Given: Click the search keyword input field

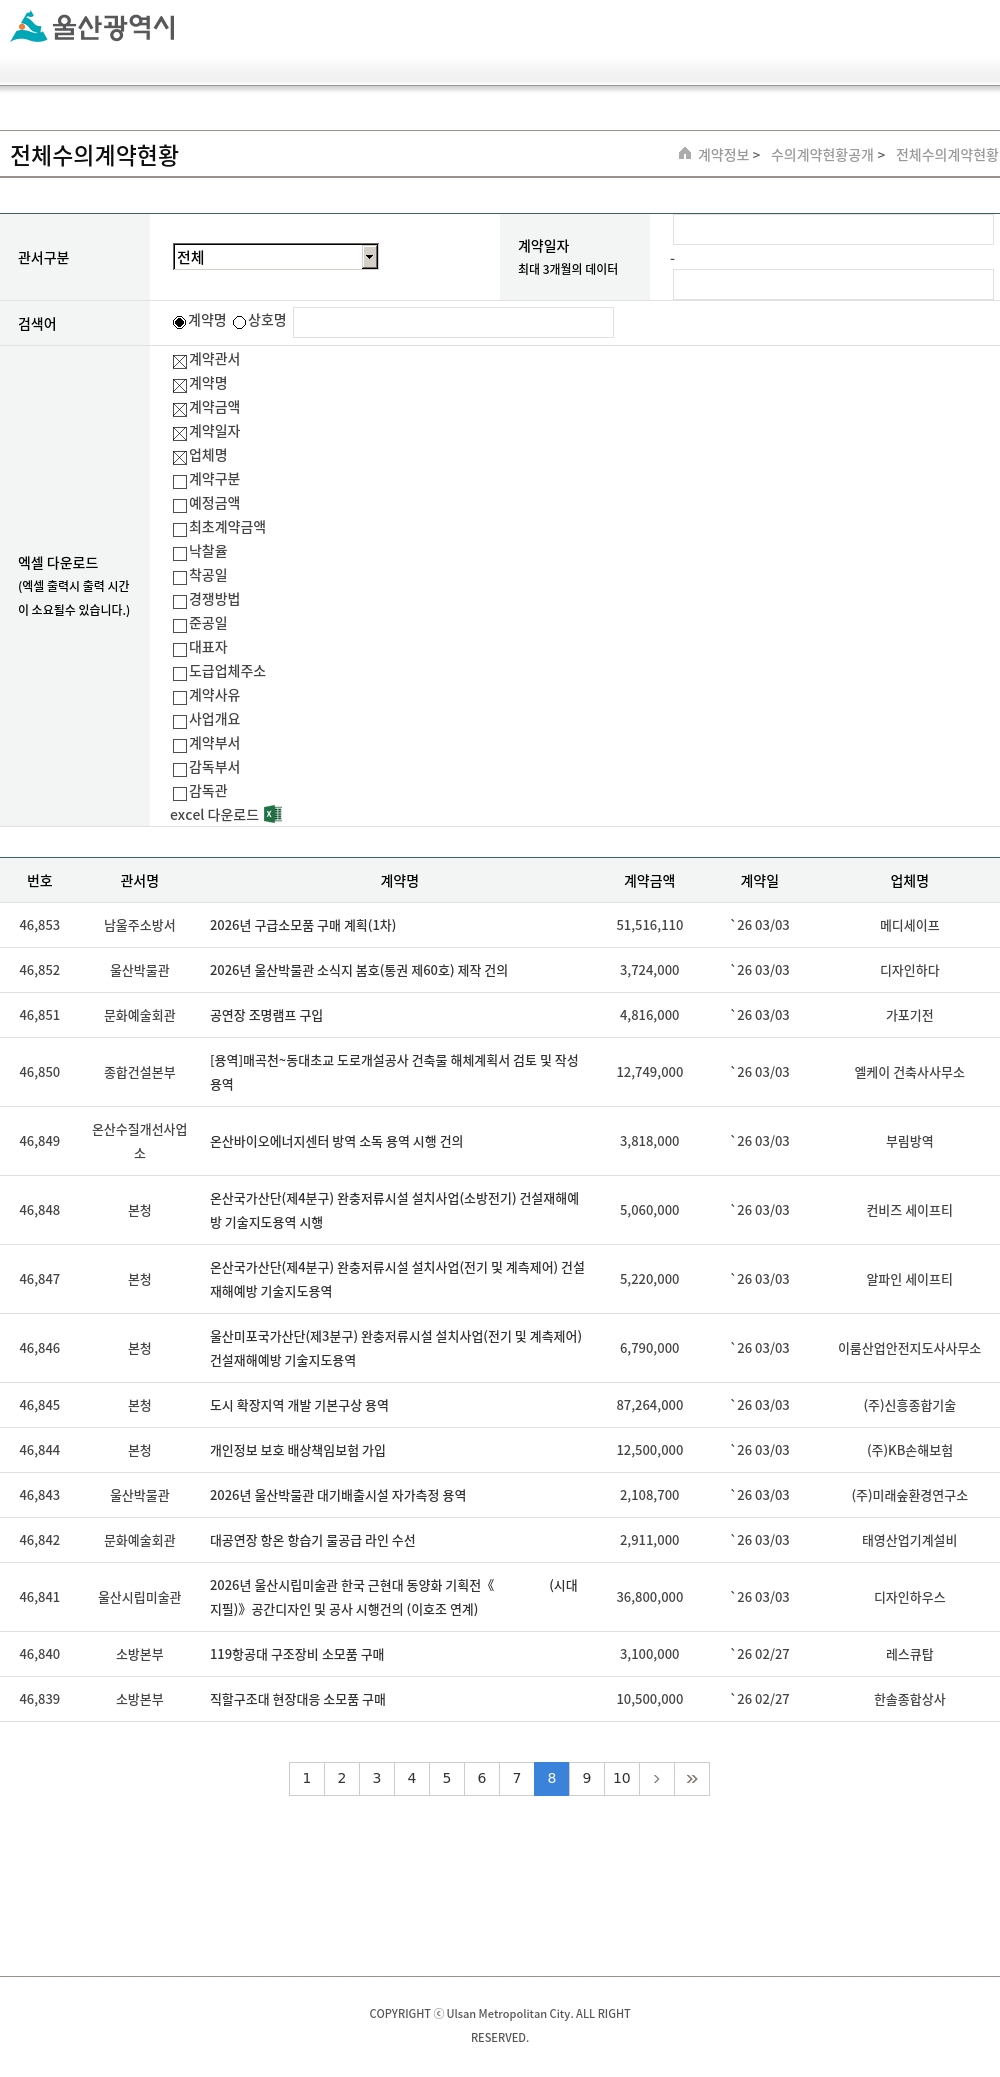Looking at the screenshot, I should point(453,322).
